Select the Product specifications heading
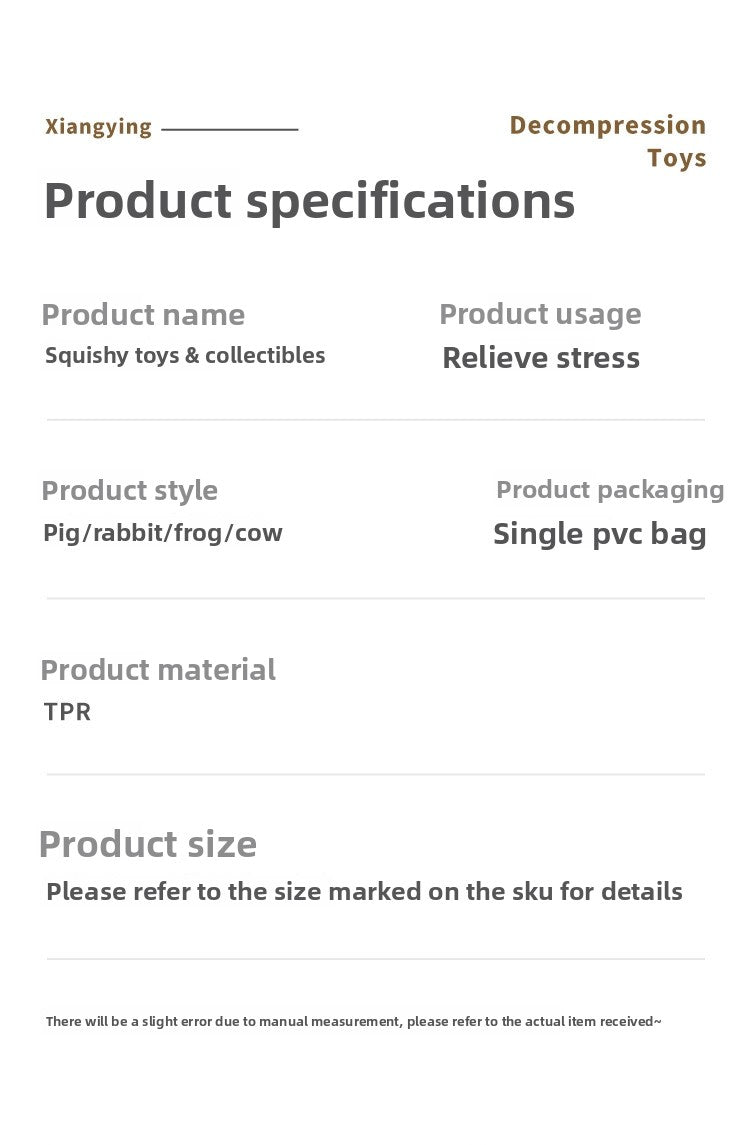750x1145 pixels. click(x=309, y=200)
